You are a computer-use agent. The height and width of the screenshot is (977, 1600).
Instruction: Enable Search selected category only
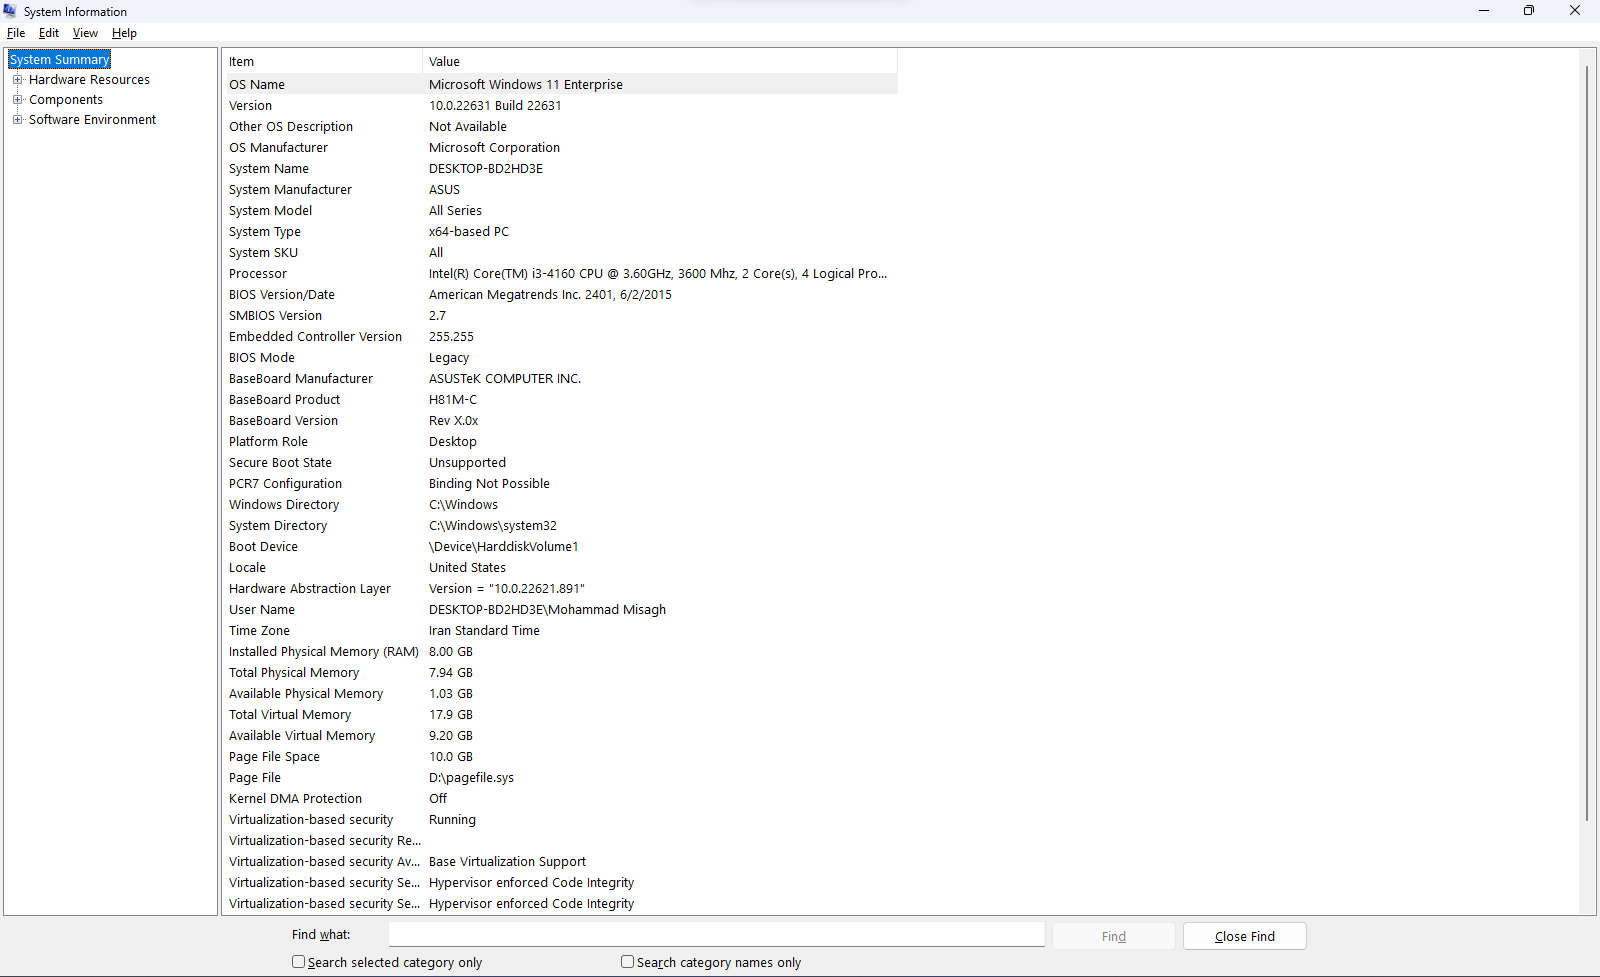[298, 962]
